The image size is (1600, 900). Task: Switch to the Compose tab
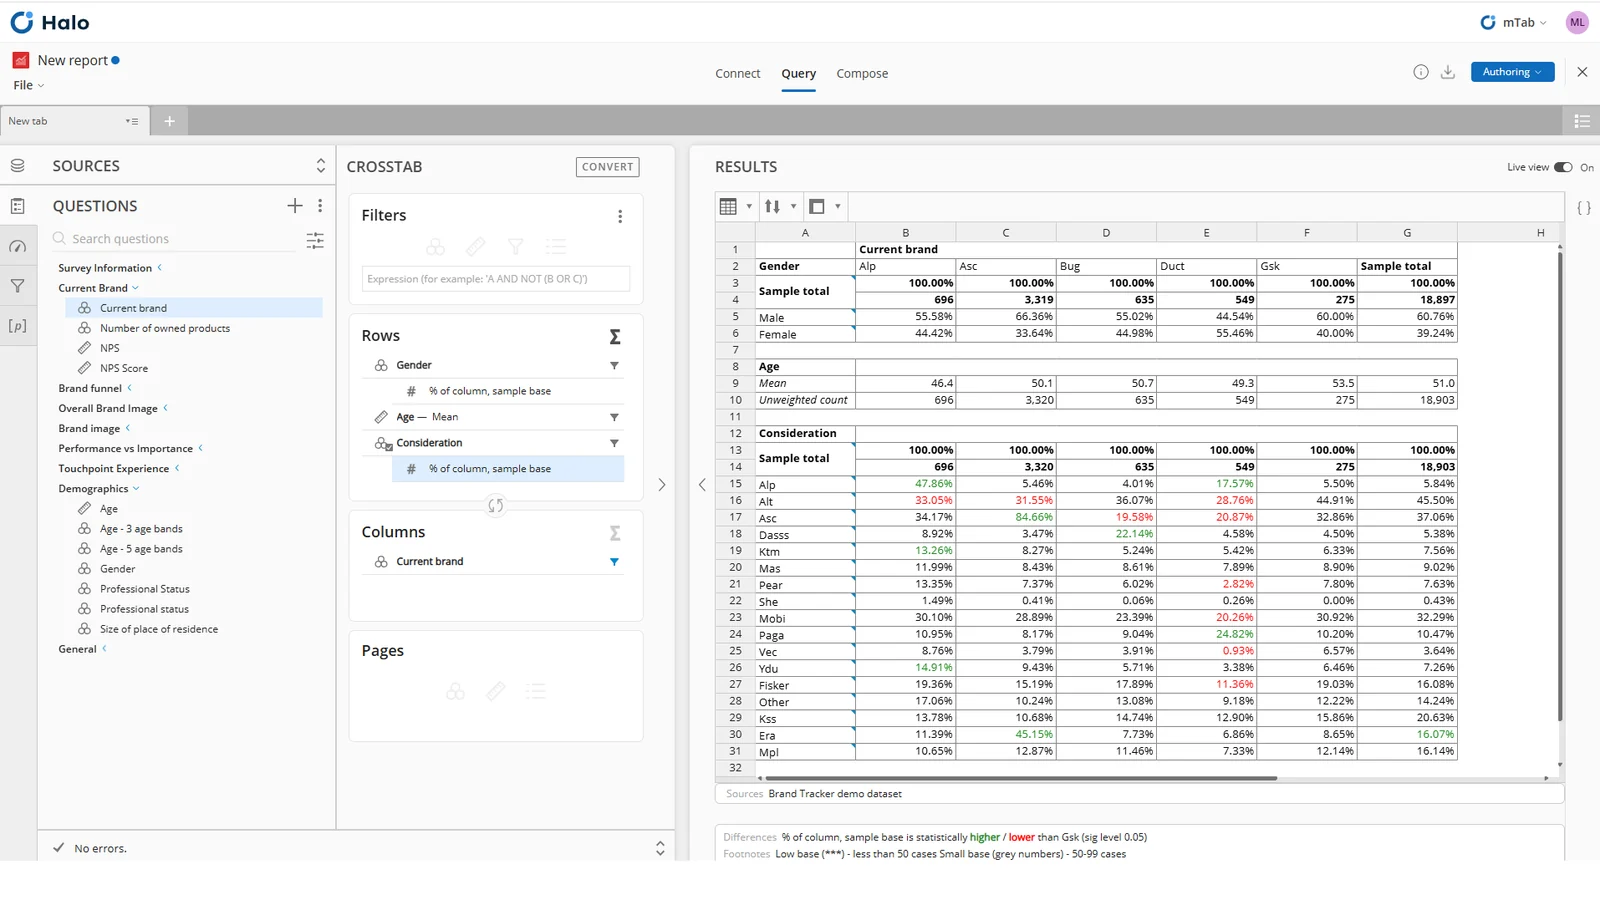pyautogui.click(x=862, y=74)
